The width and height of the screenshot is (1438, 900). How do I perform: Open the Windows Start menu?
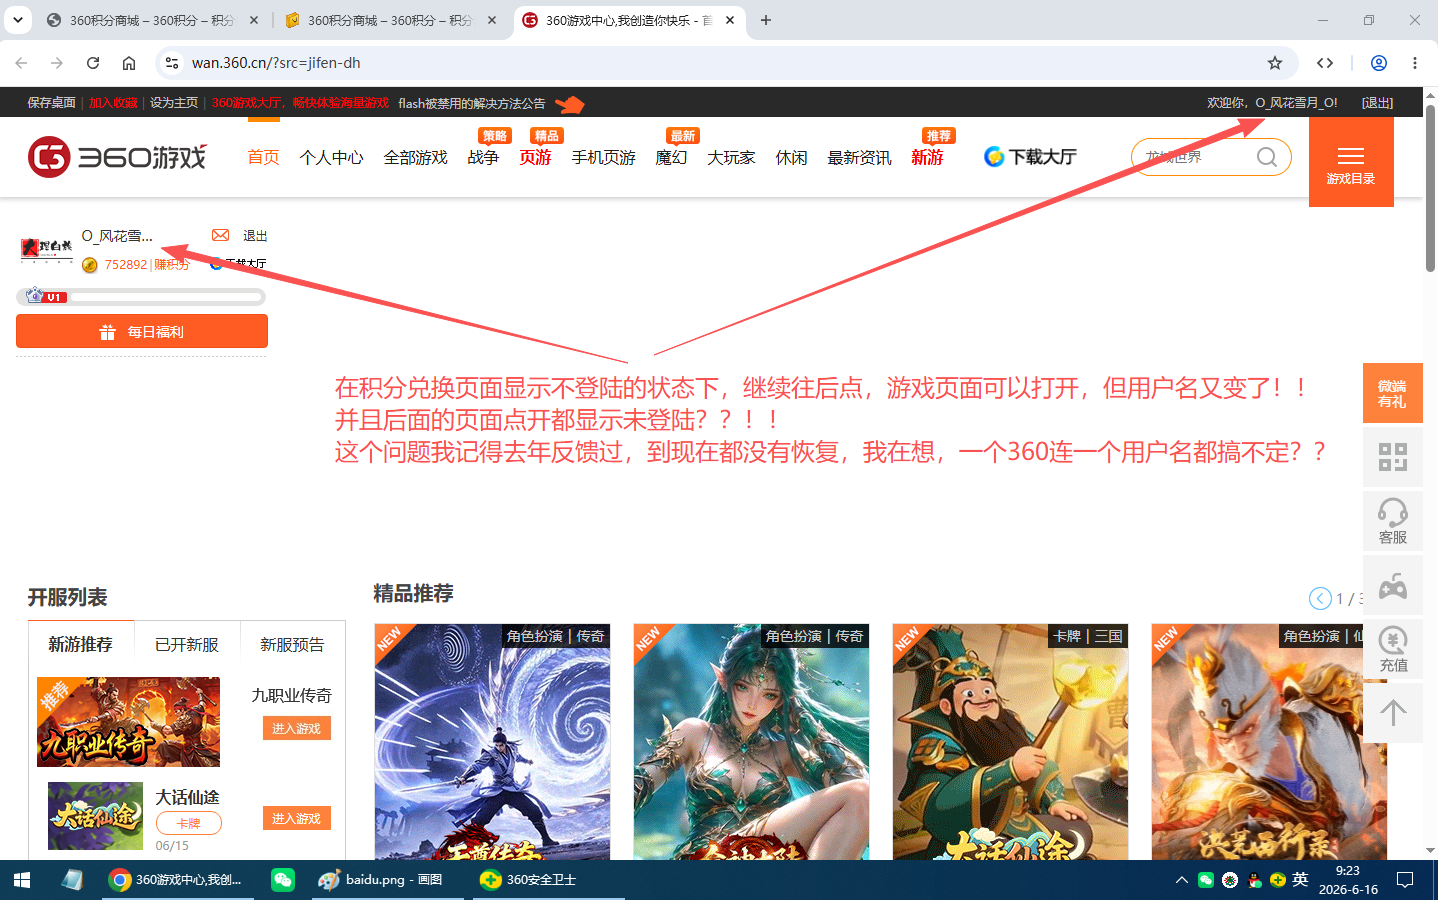click(x=22, y=880)
